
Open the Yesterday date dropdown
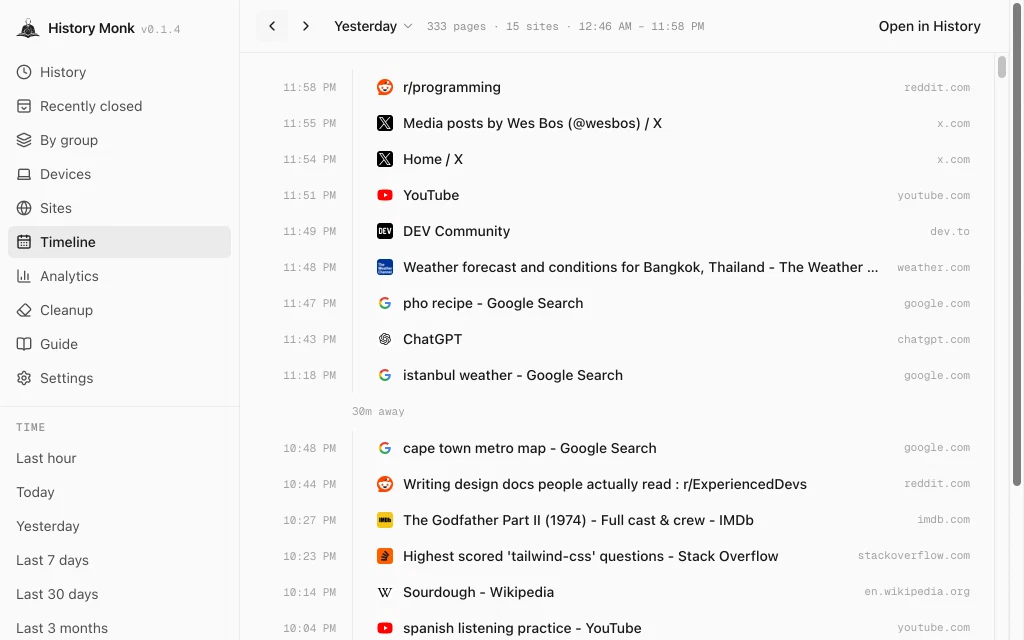coord(373,26)
